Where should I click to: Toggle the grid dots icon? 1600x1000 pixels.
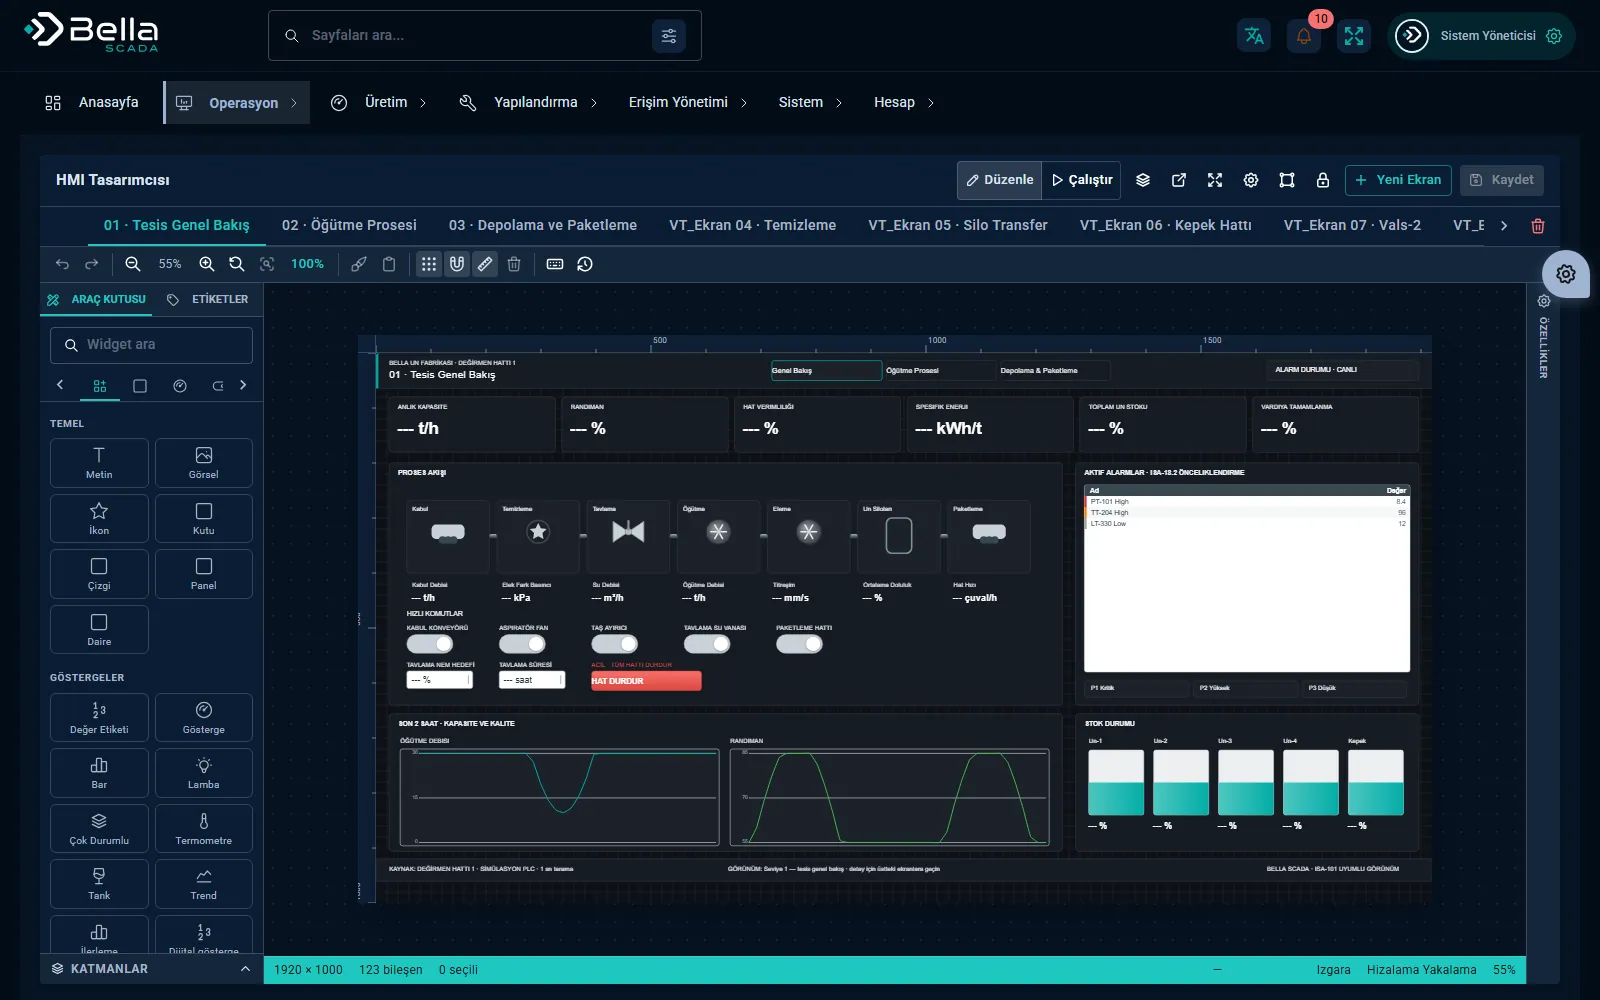coord(429,264)
